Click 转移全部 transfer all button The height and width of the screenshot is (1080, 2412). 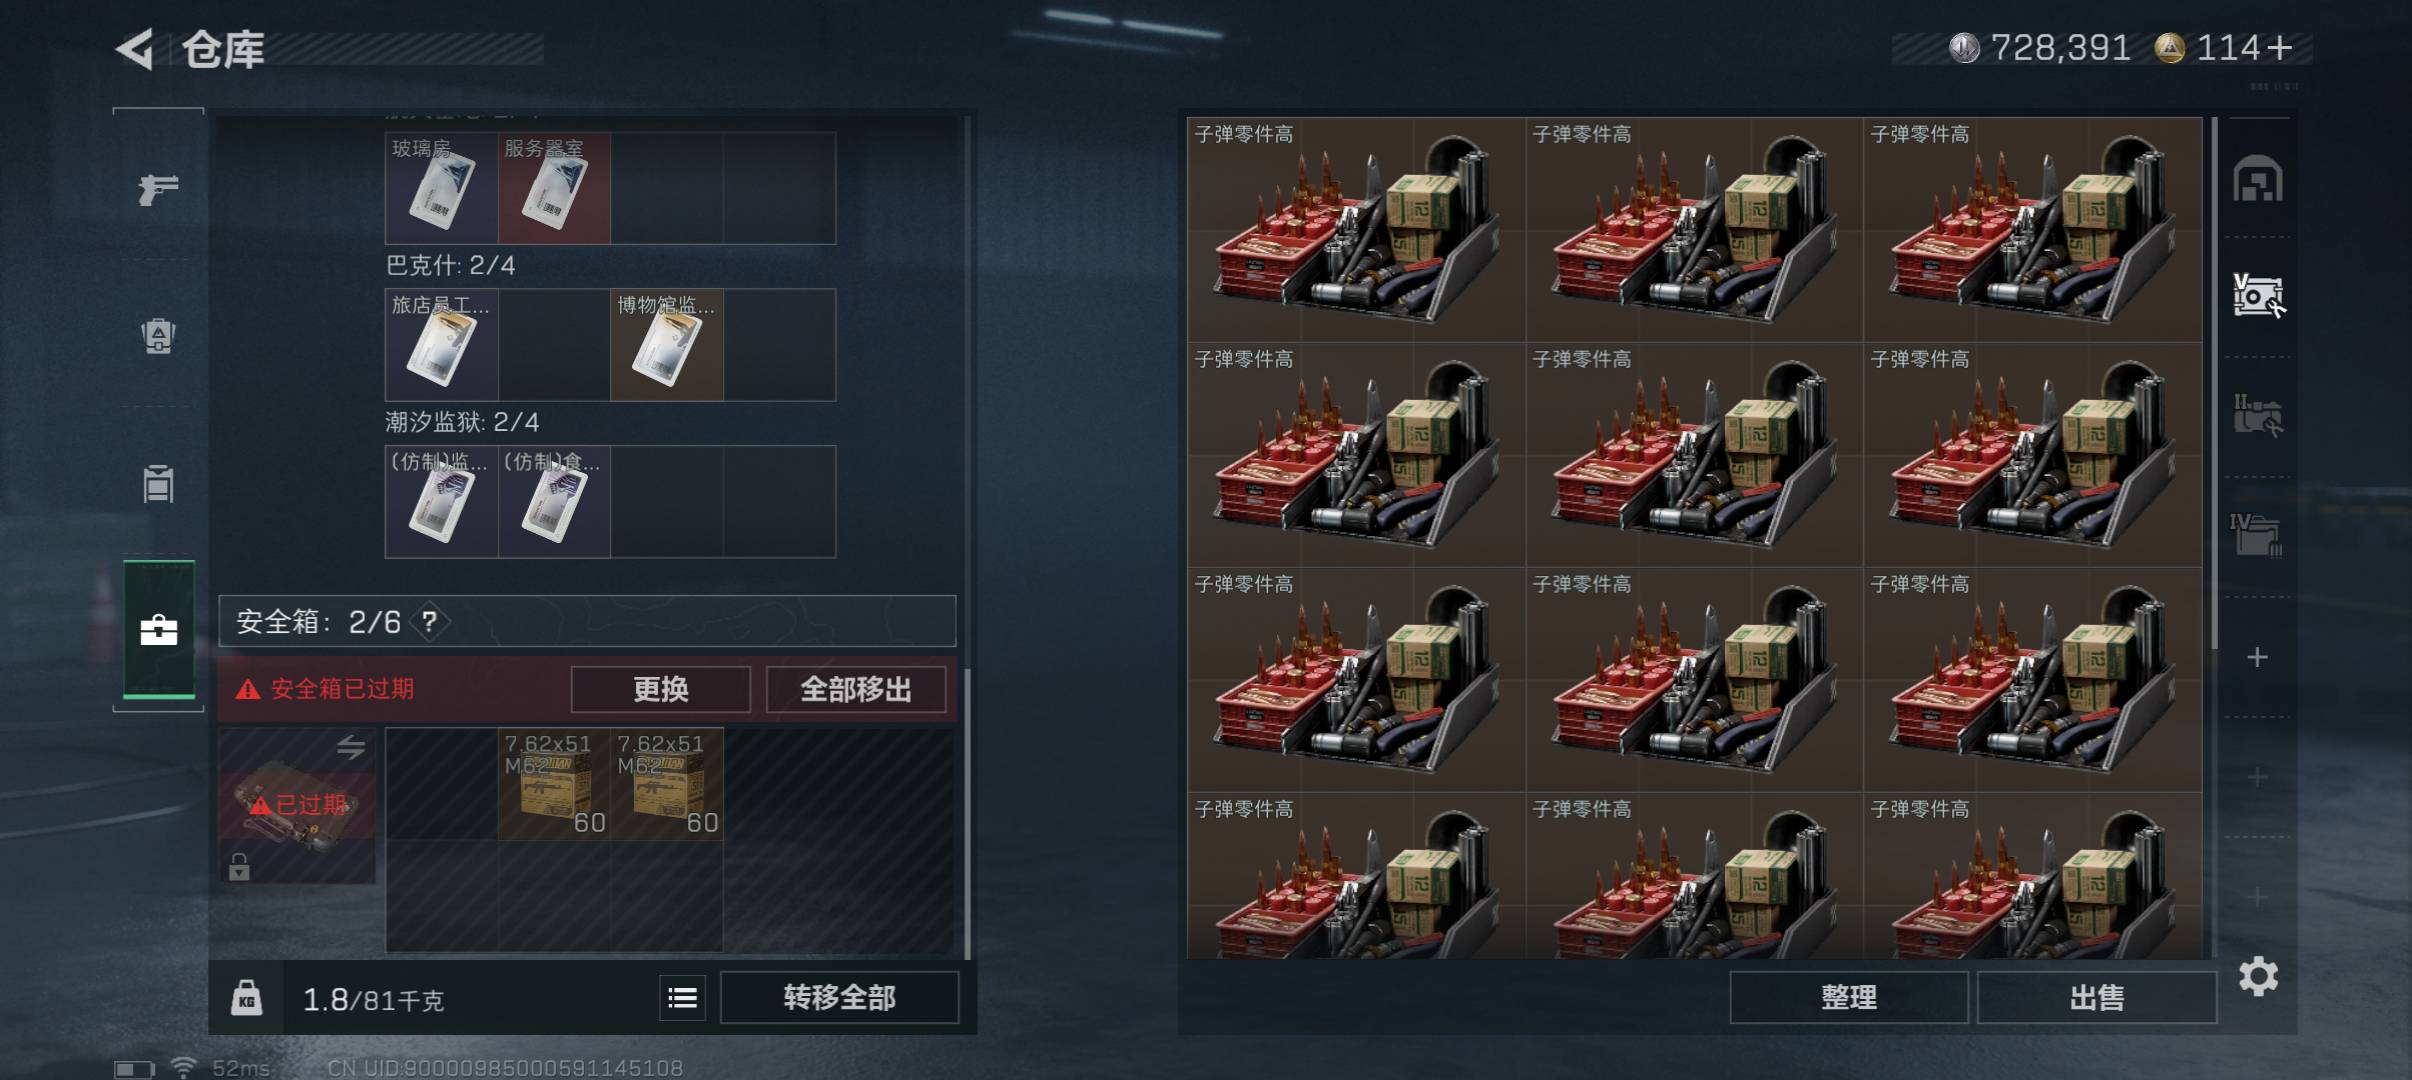839,997
